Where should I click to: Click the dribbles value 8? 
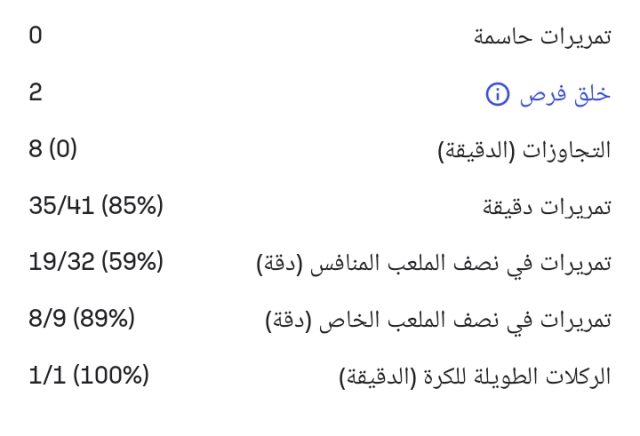point(36,150)
